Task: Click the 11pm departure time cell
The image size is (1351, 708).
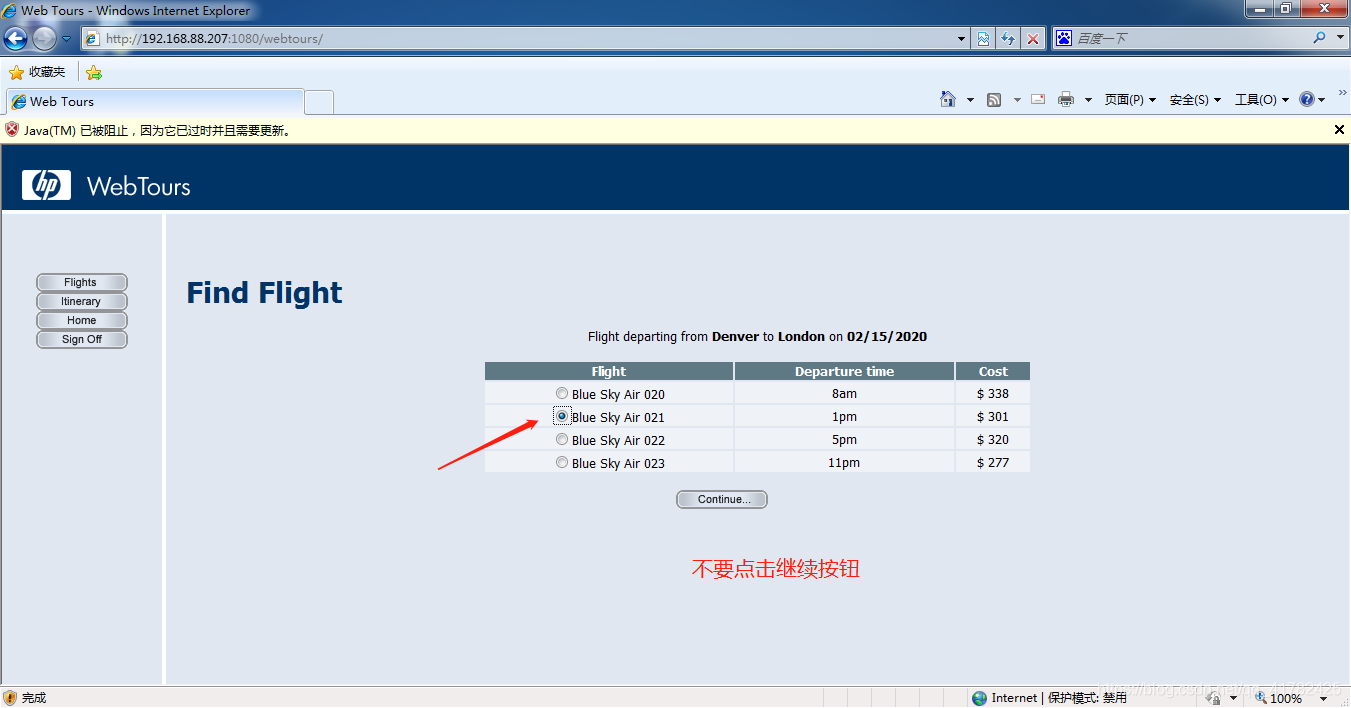Action: [x=845, y=462]
